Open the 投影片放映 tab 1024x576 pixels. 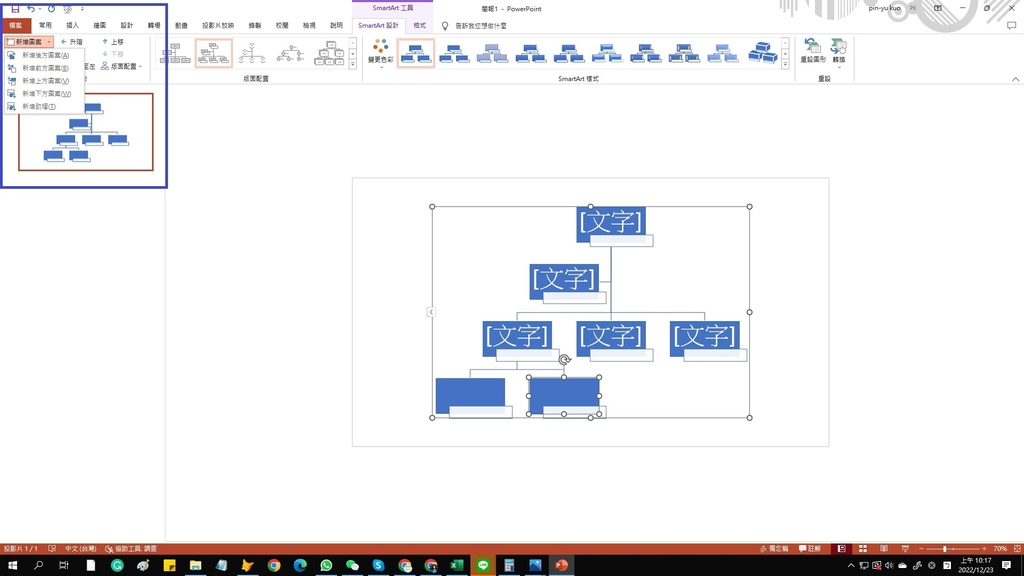point(217,25)
